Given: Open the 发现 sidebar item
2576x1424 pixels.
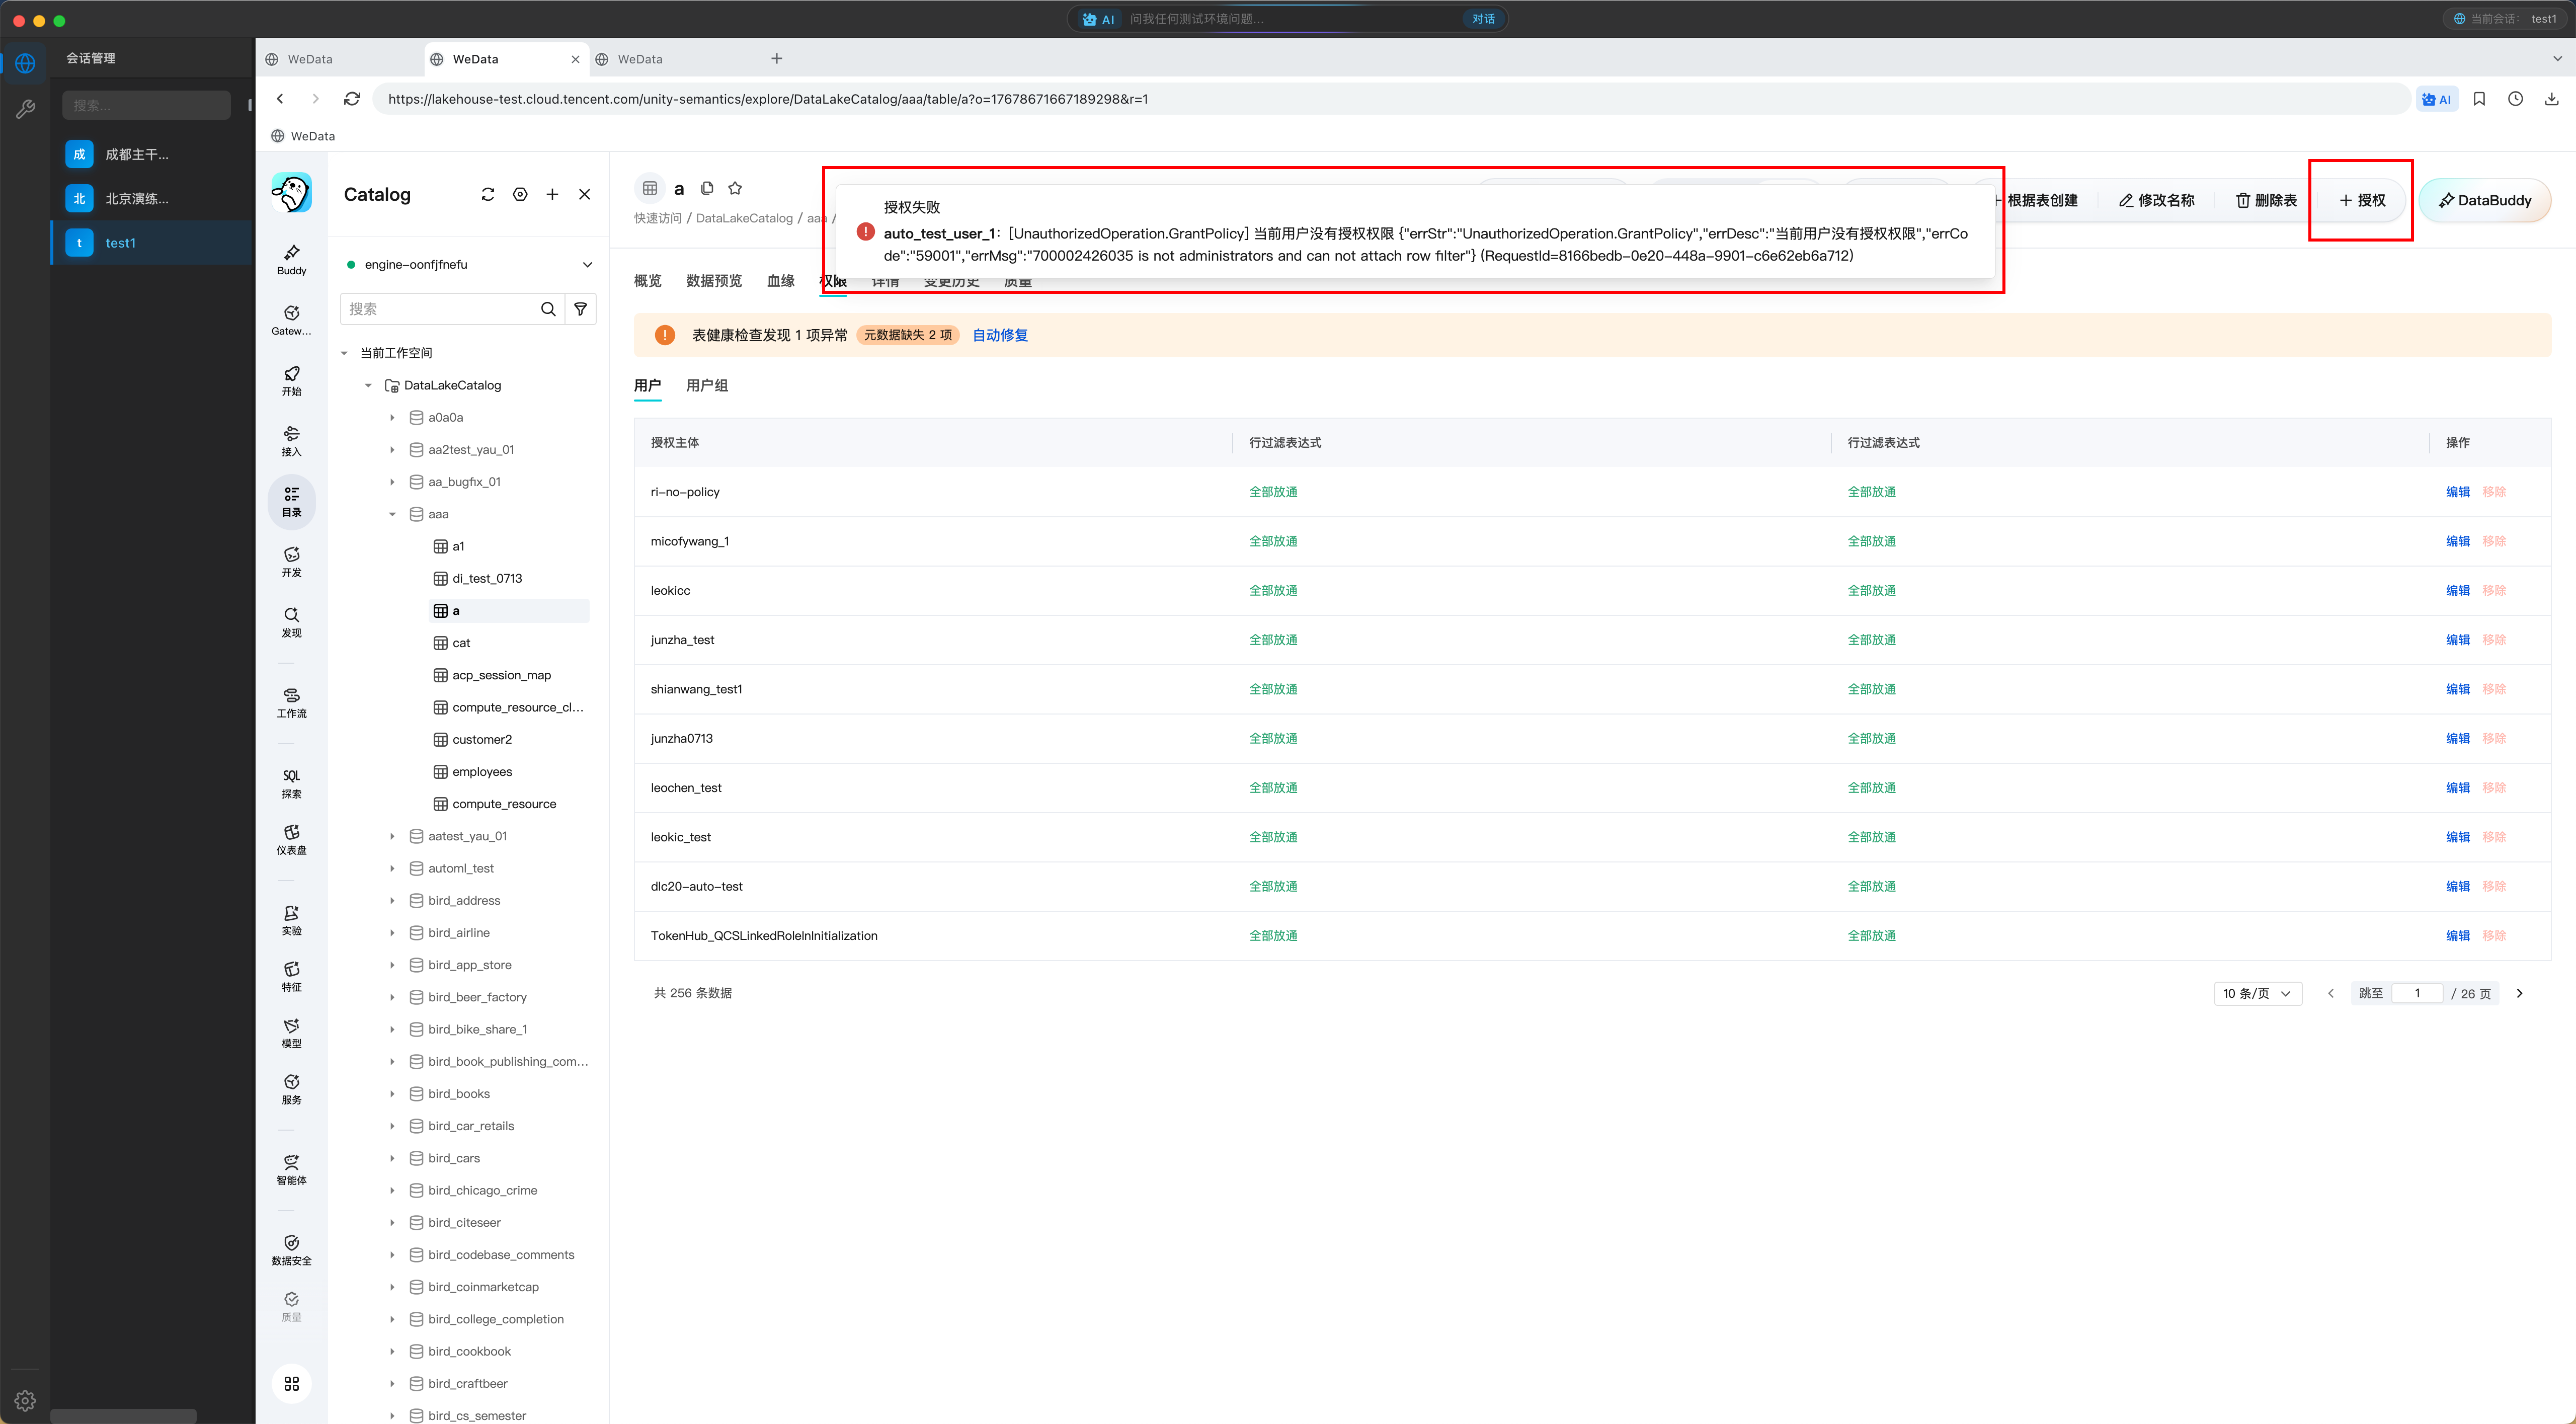Looking at the screenshot, I should click(x=291, y=622).
